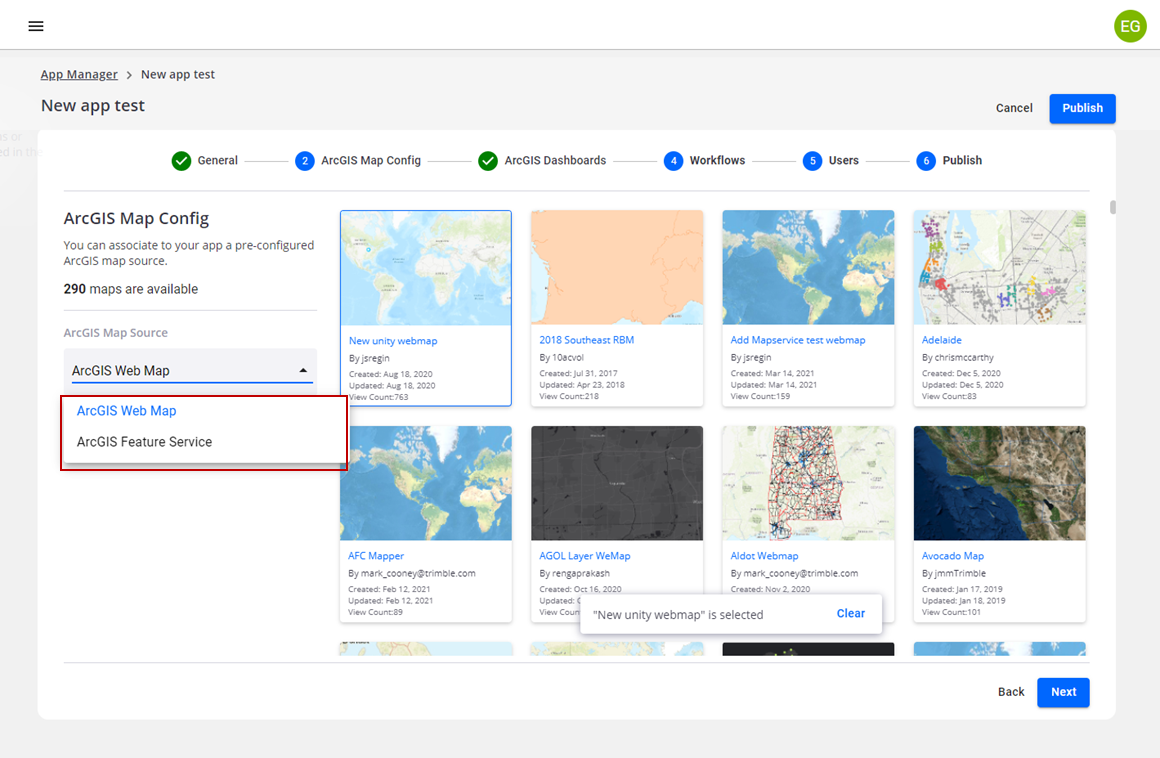Open the hamburger navigation menu

point(36,27)
